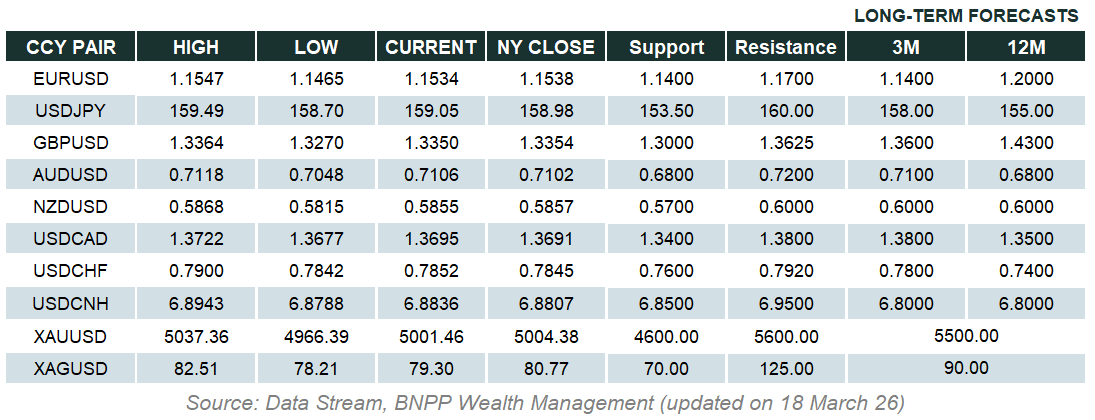The image size is (1095, 420).
Task: Click the EURUSD current price 1.1534
Action: [431, 78]
